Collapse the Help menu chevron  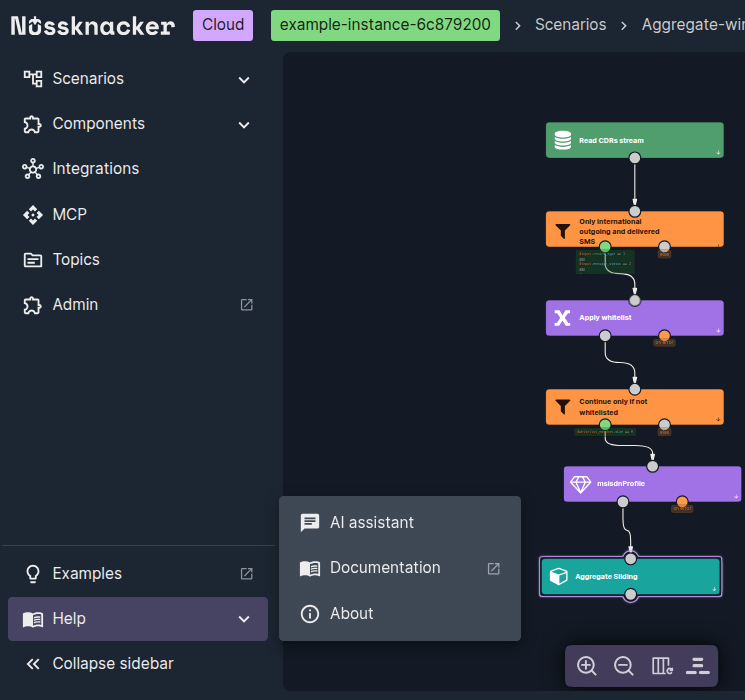[x=244, y=619]
